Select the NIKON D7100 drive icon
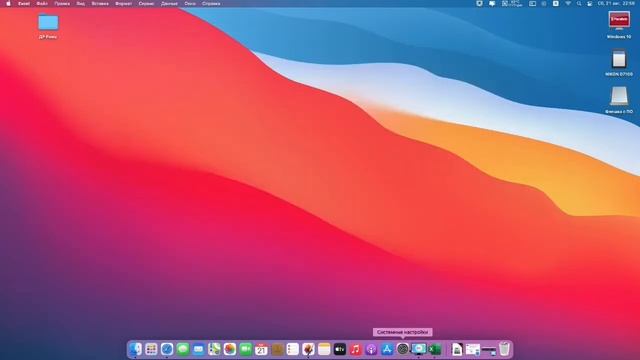Viewport: 640px width, 360px height. point(619,62)
